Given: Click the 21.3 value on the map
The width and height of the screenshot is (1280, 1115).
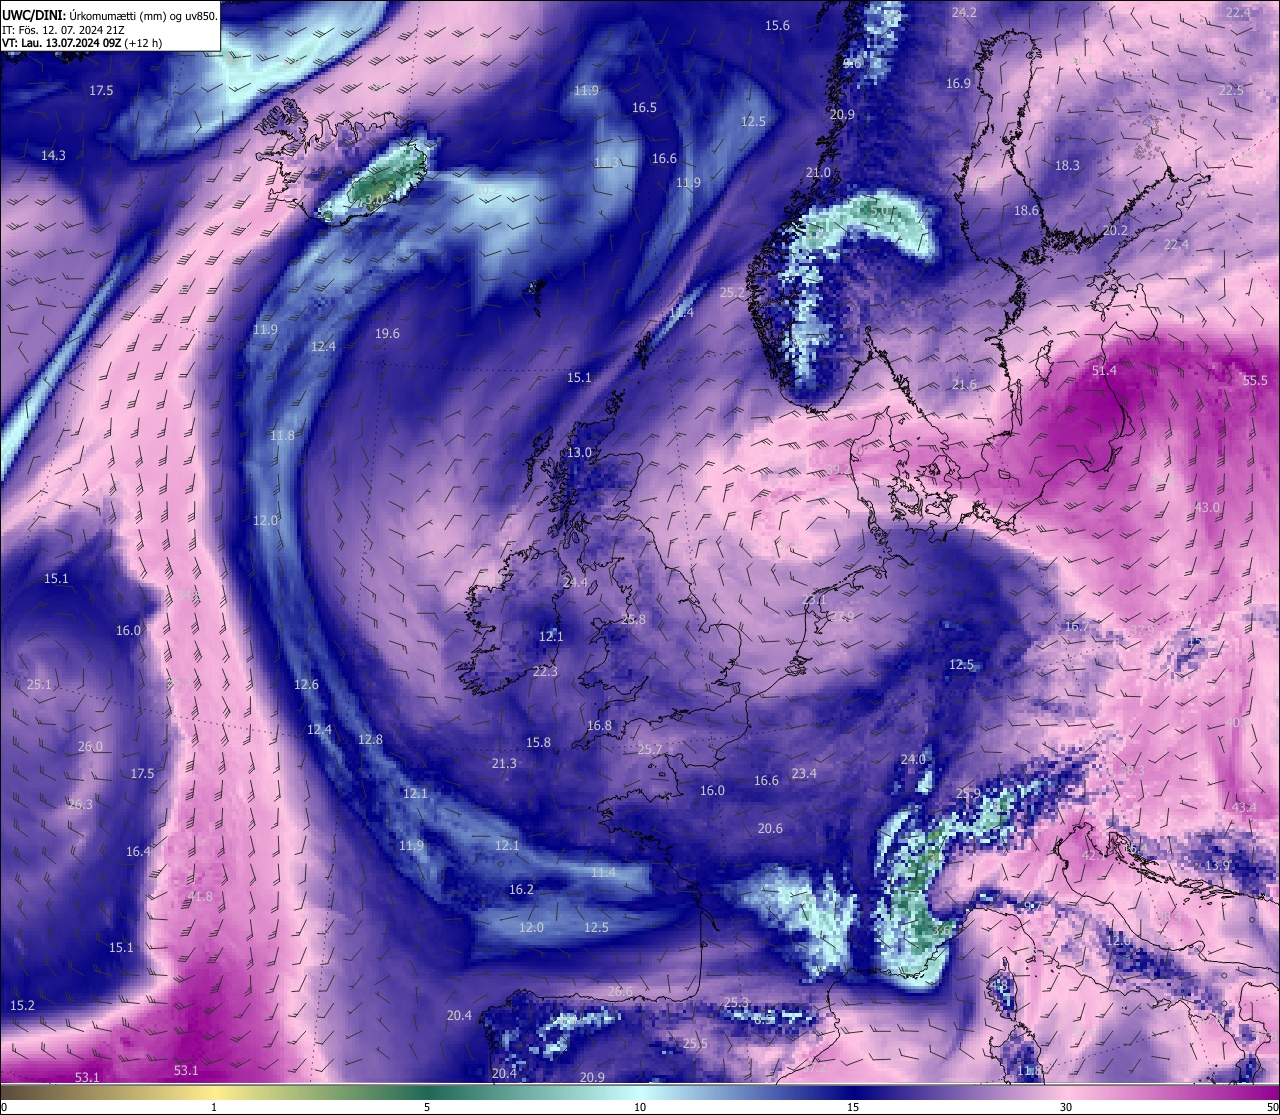Looking at the screenshot, I should tap(504, 763).
